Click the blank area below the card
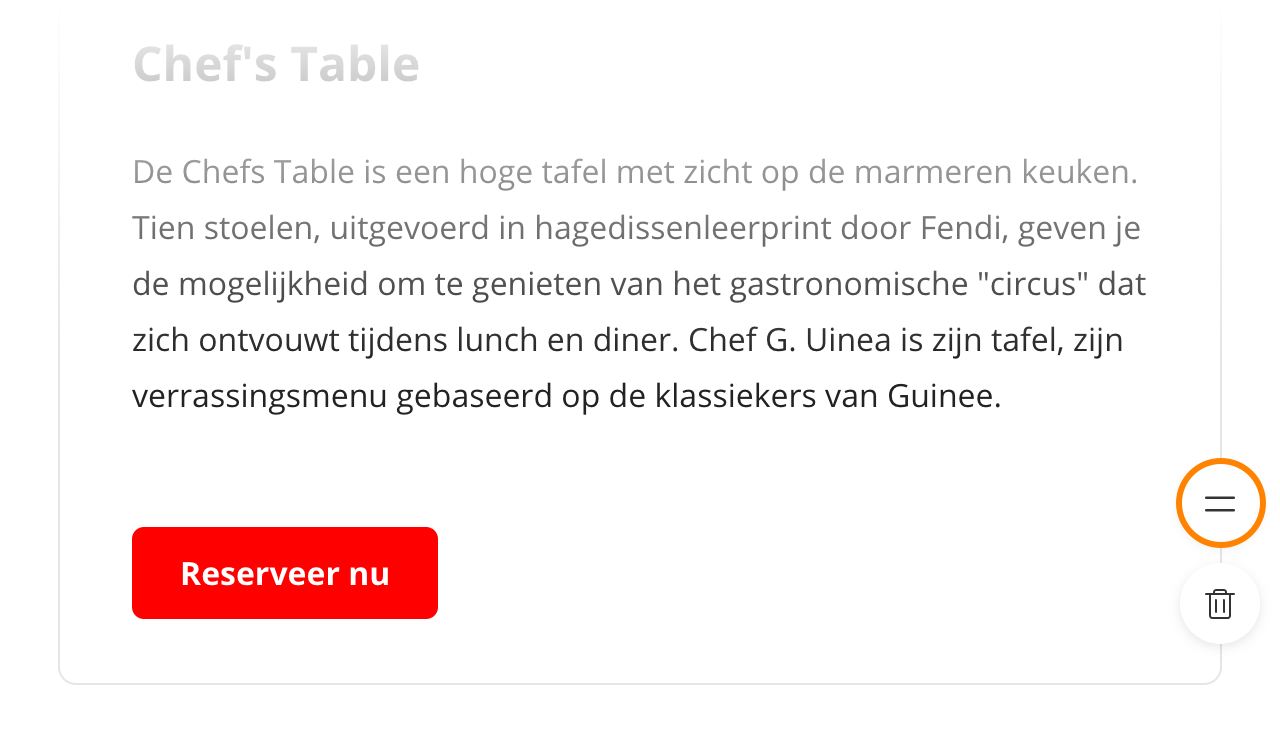The height and width of the screenshot is (736, 1280). [x=640, y=712]
